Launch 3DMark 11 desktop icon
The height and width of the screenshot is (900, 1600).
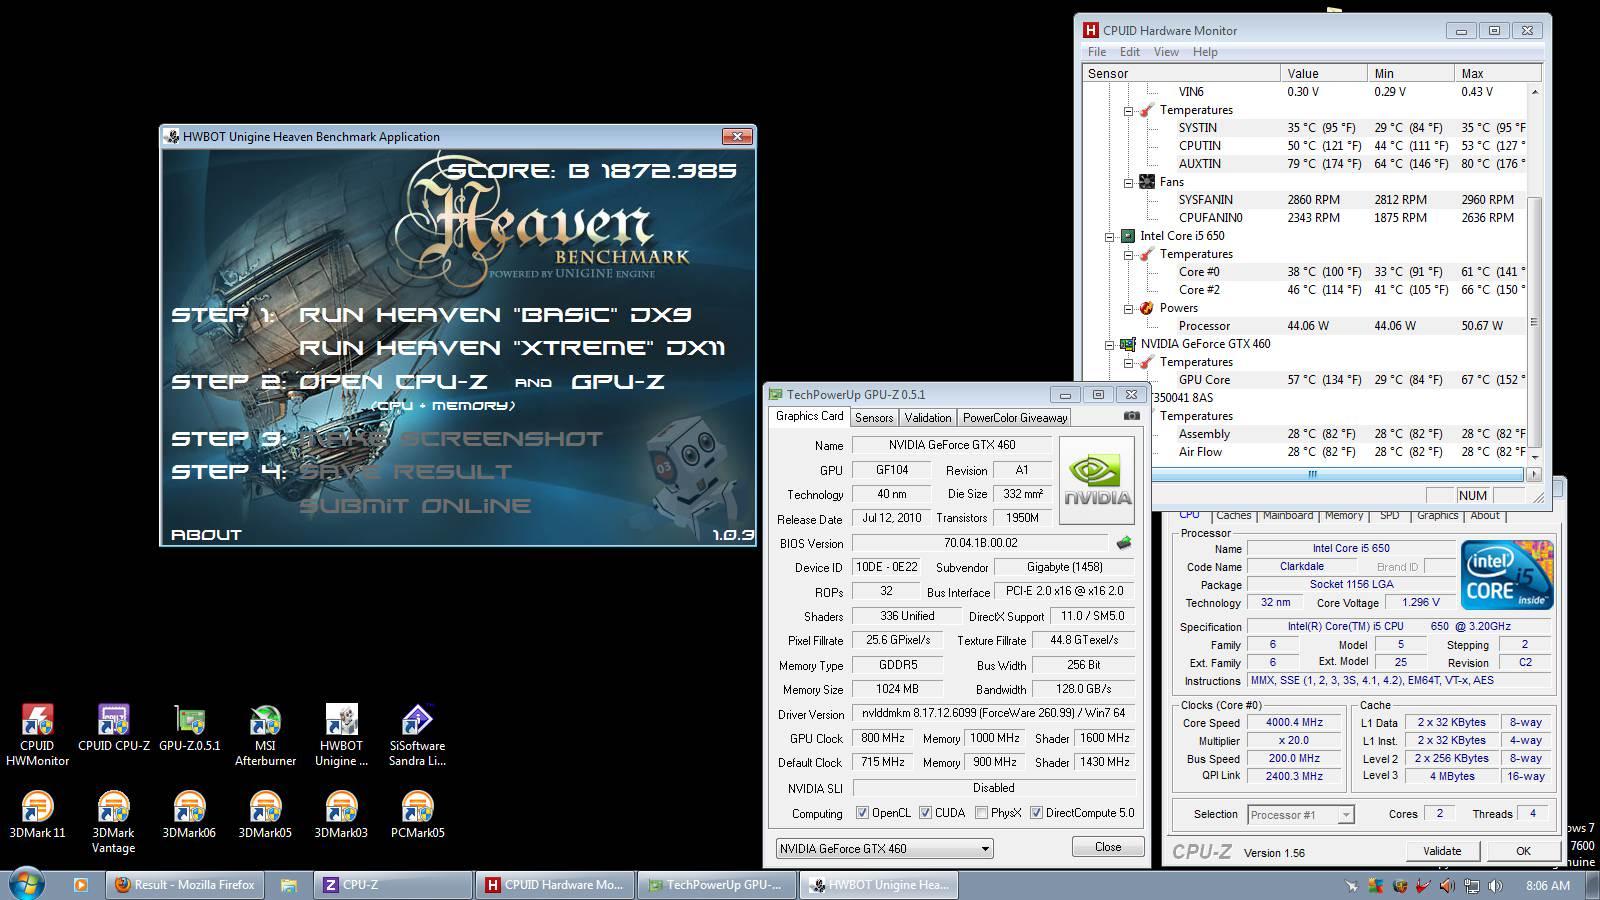(37, 814)
